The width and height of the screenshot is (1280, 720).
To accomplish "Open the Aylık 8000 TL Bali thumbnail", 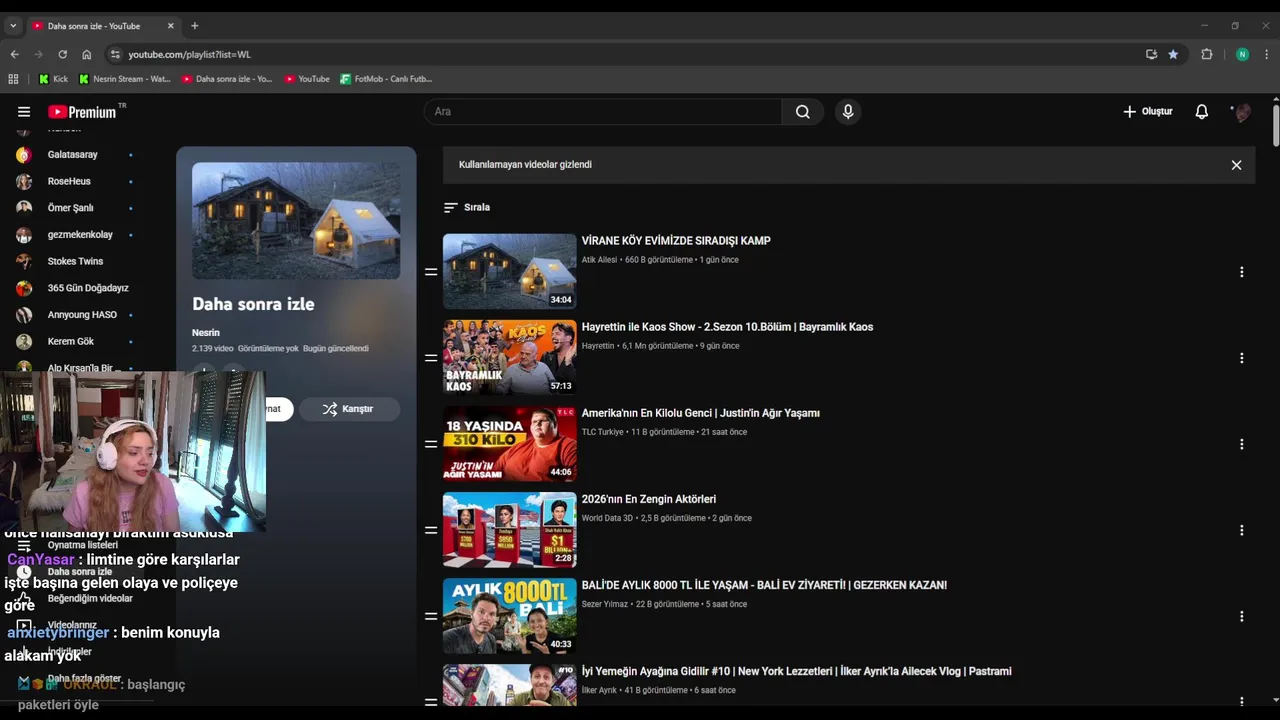I will tap(510, 615).
